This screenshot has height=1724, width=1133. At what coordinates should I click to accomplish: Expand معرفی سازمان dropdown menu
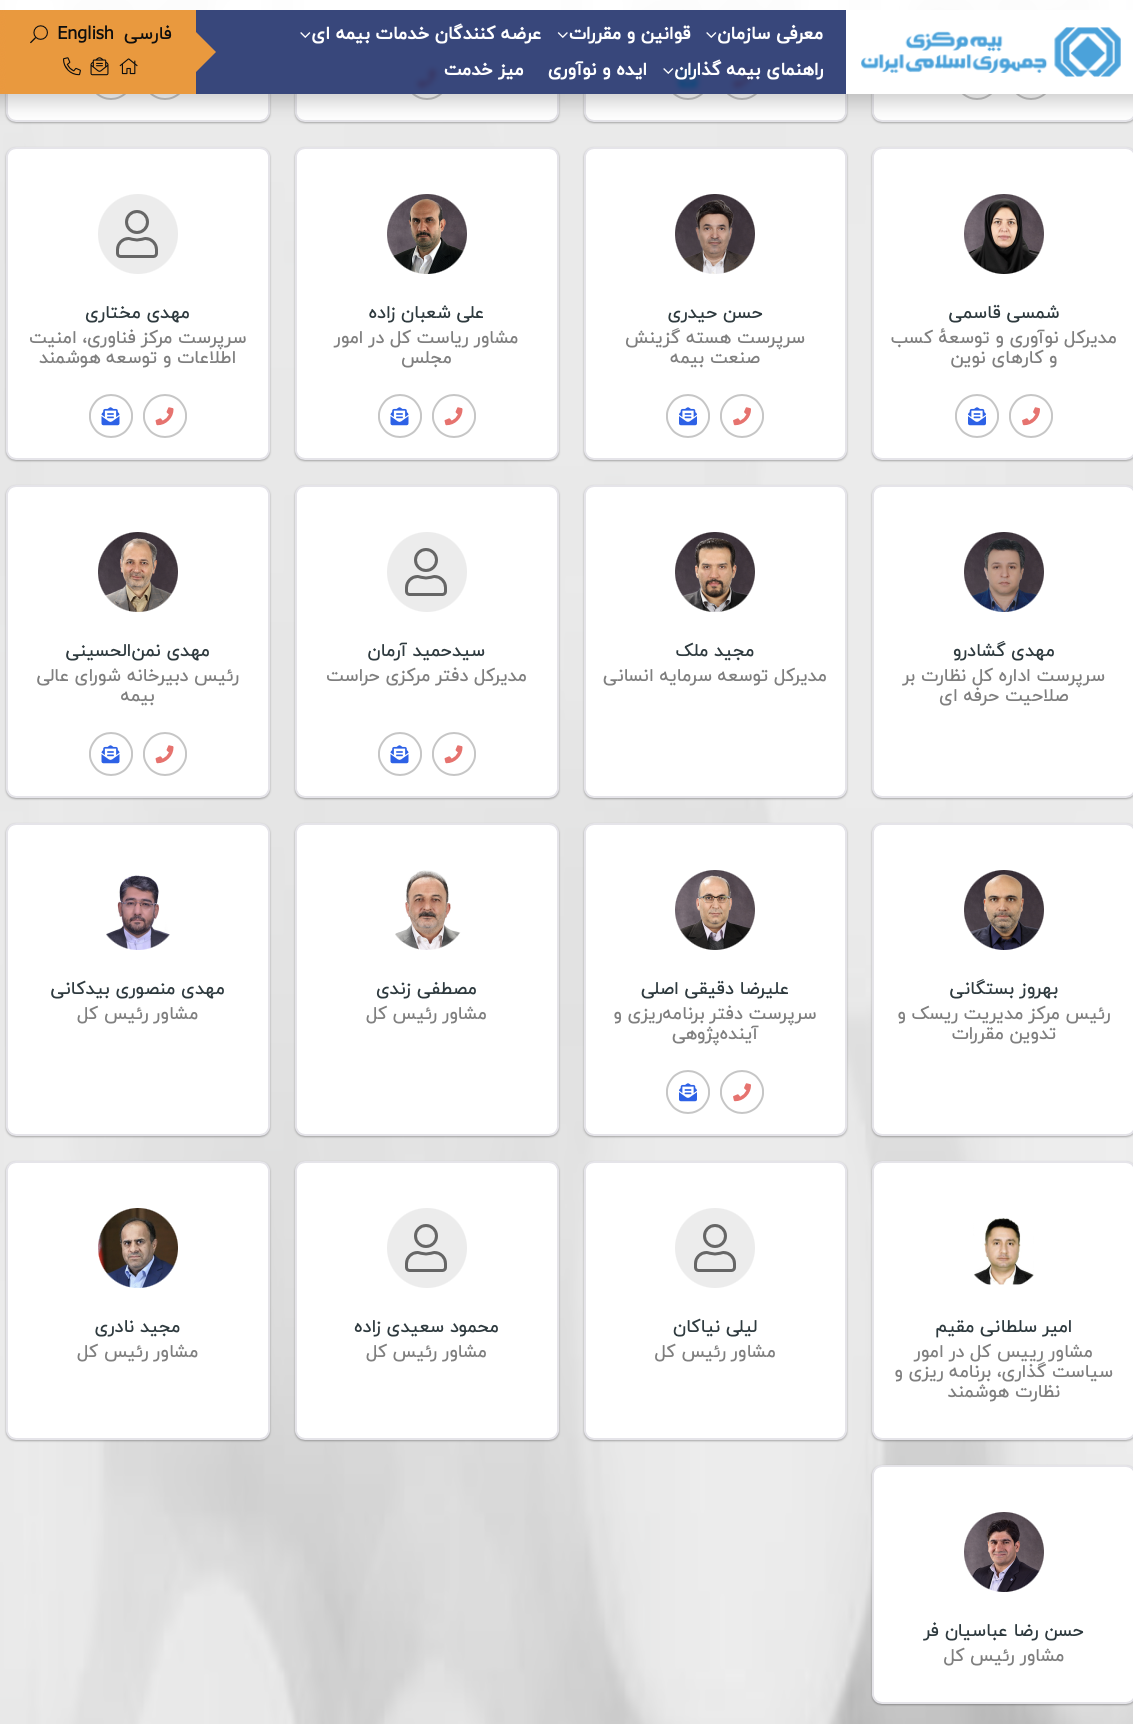point(765,34)
